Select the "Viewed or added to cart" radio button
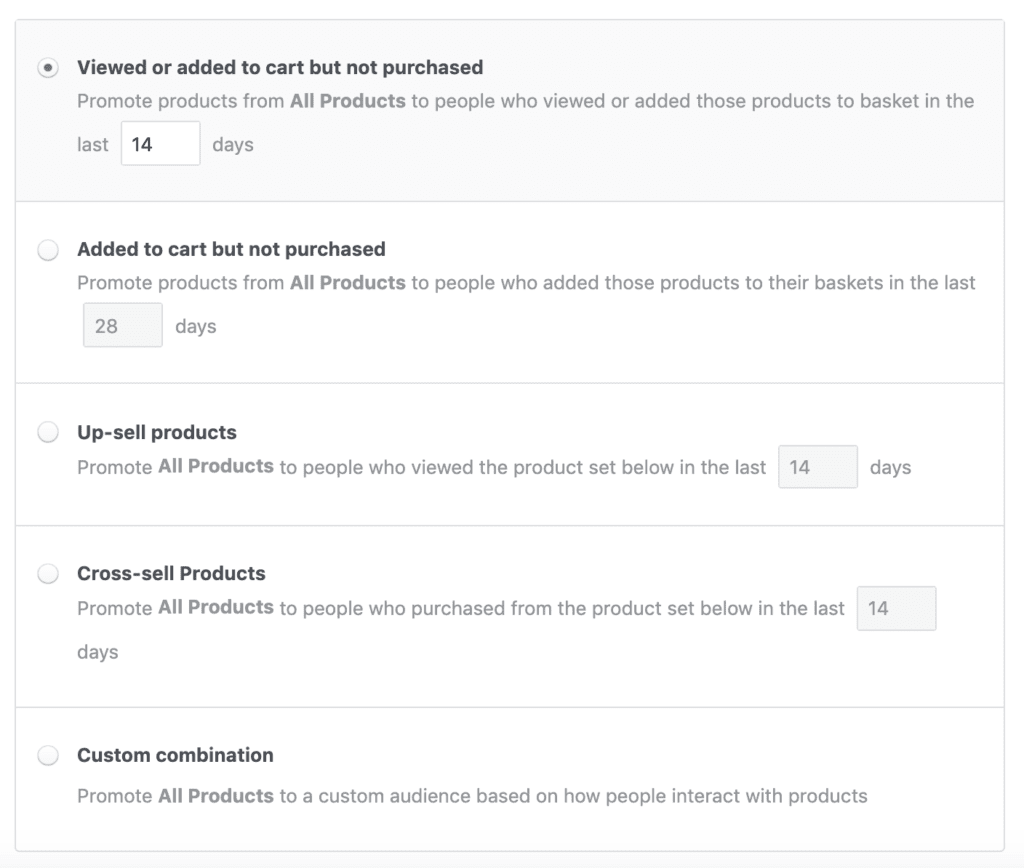 point(47,68)
